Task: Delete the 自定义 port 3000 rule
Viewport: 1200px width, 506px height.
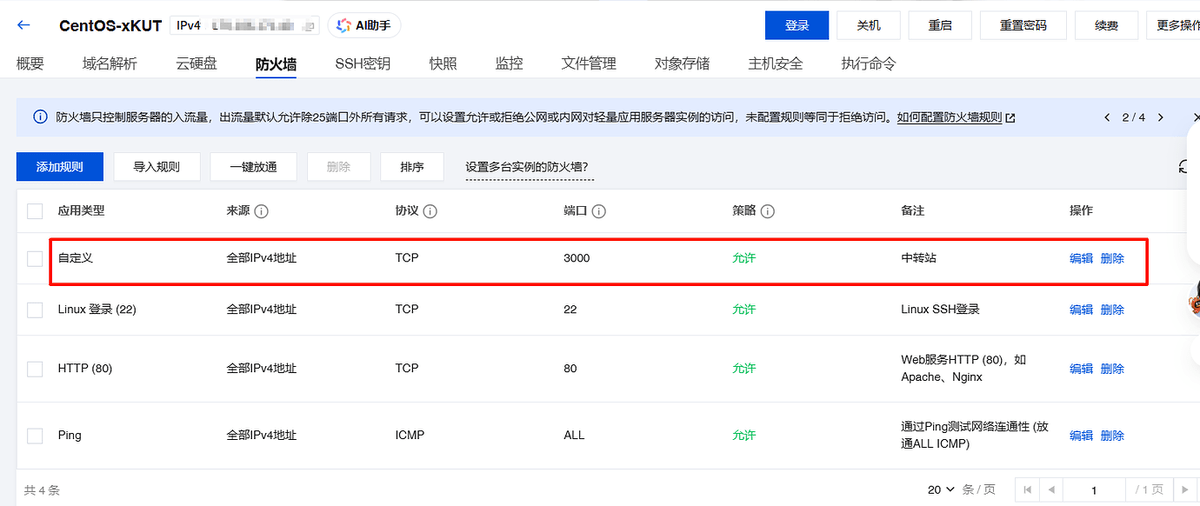Action: point(1112,258)
